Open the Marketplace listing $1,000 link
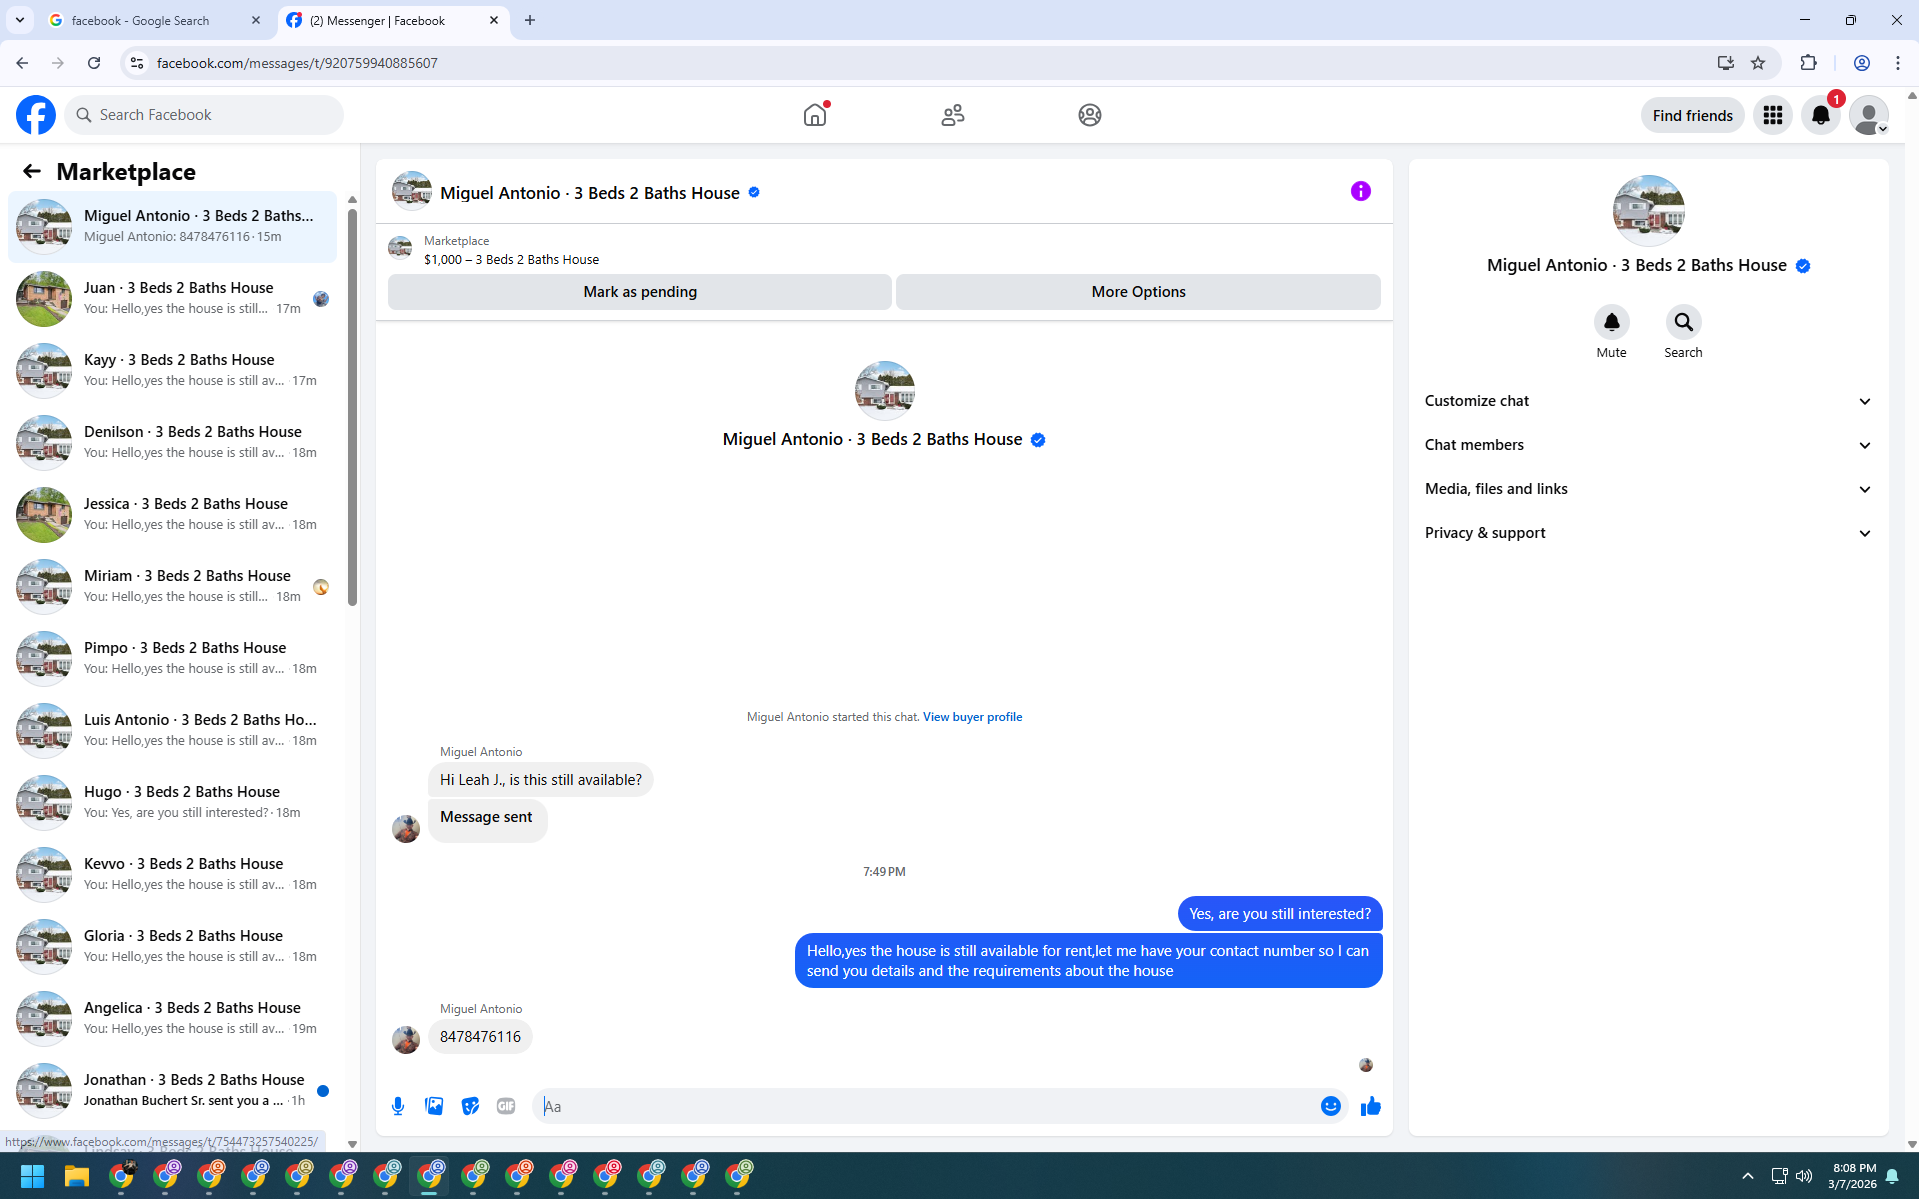The image size is (1919, 1199). pyautogui.click(x=511, y=260)
